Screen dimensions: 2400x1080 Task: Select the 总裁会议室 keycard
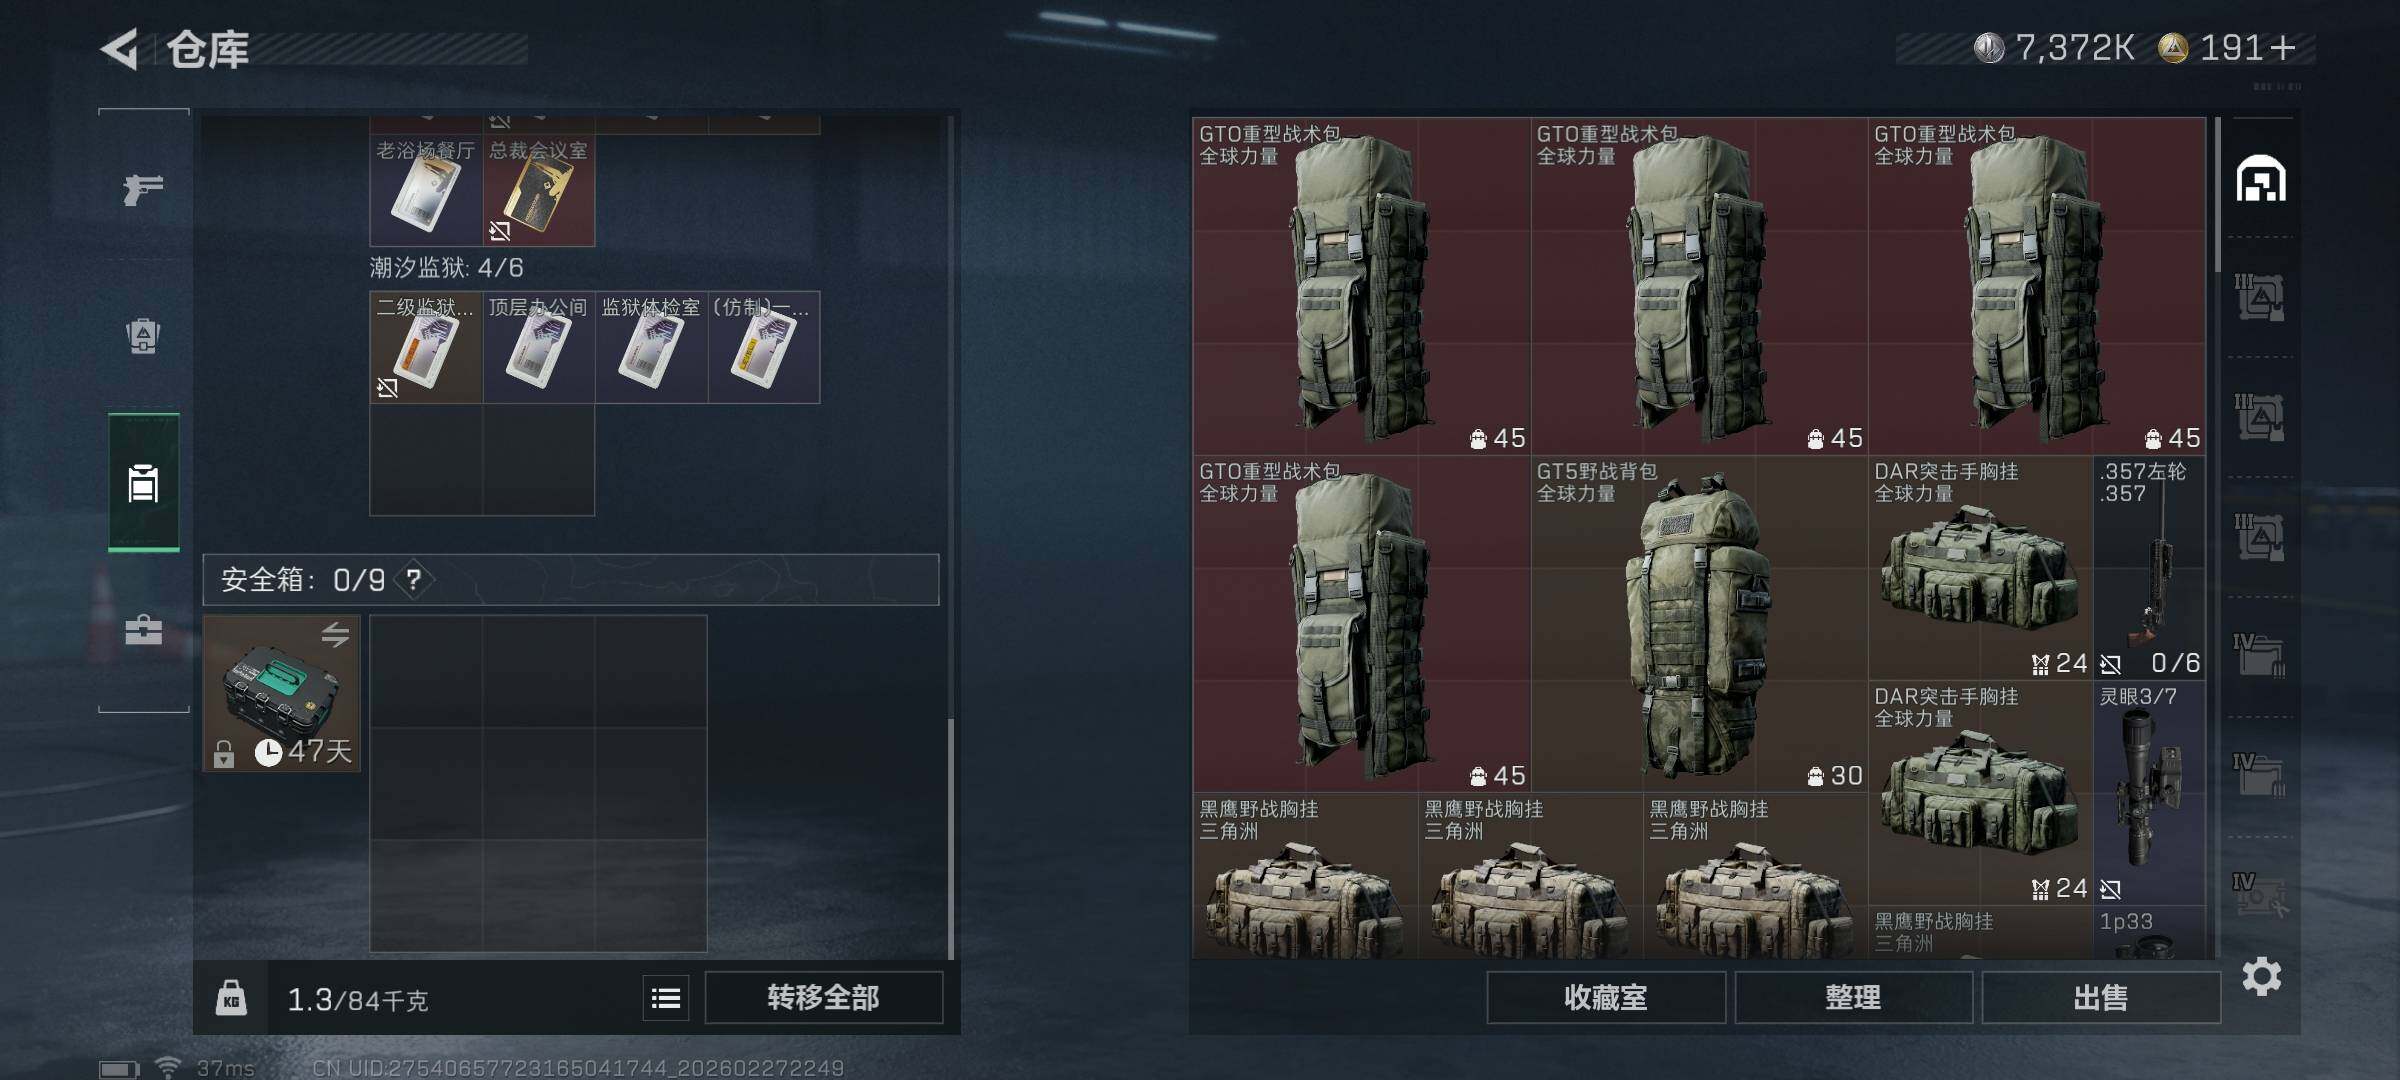(539, 190)
